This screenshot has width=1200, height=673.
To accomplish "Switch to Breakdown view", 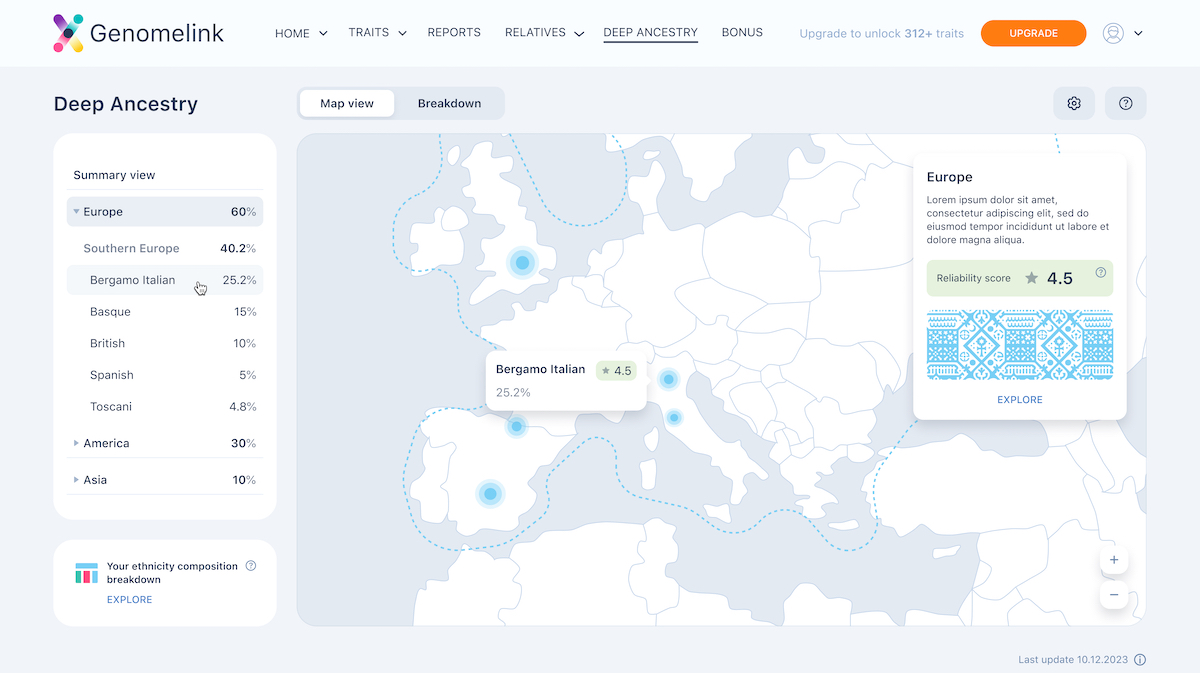I will coord(448,103).
